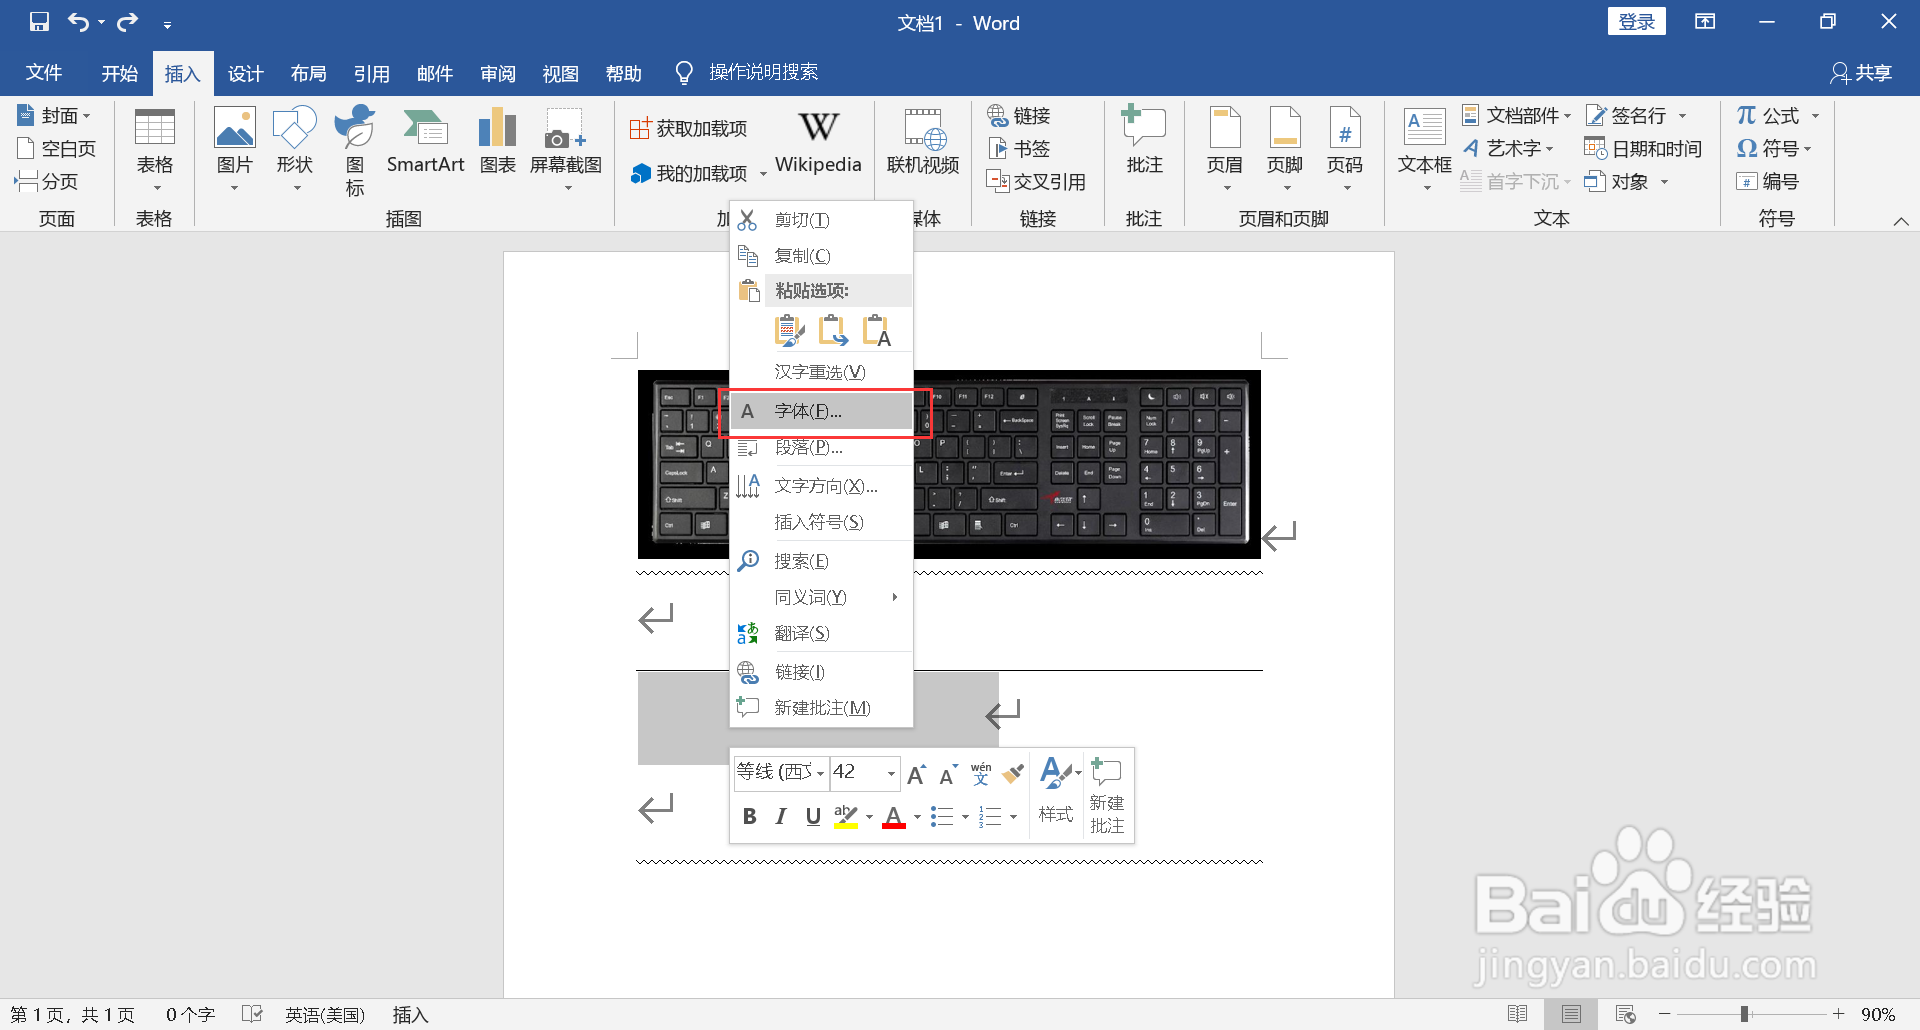
Task: Increase font size in mini toolbar
Action: coord(916,773)
